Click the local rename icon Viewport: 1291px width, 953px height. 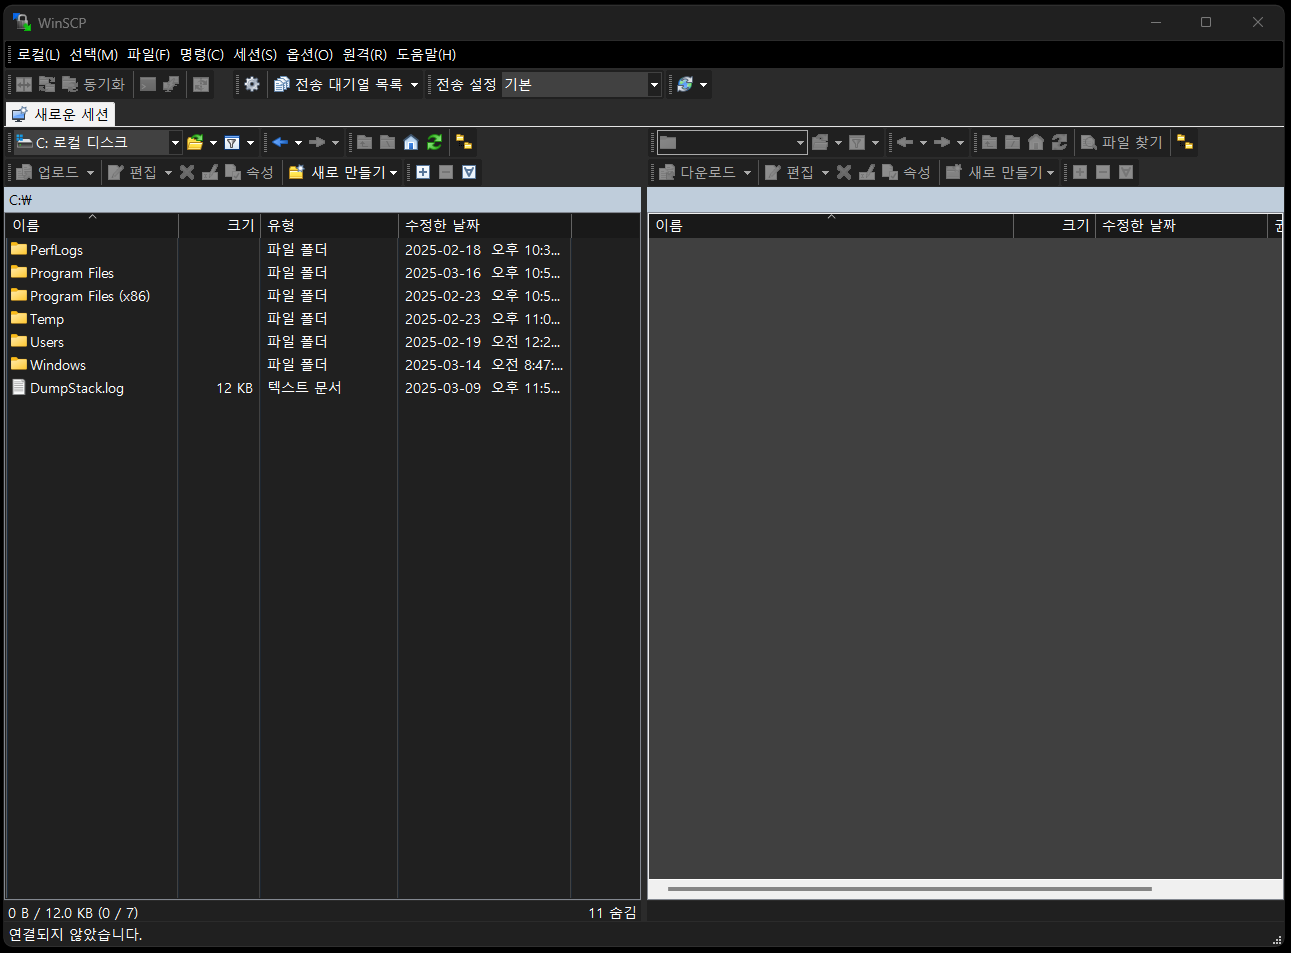(210, 173)
